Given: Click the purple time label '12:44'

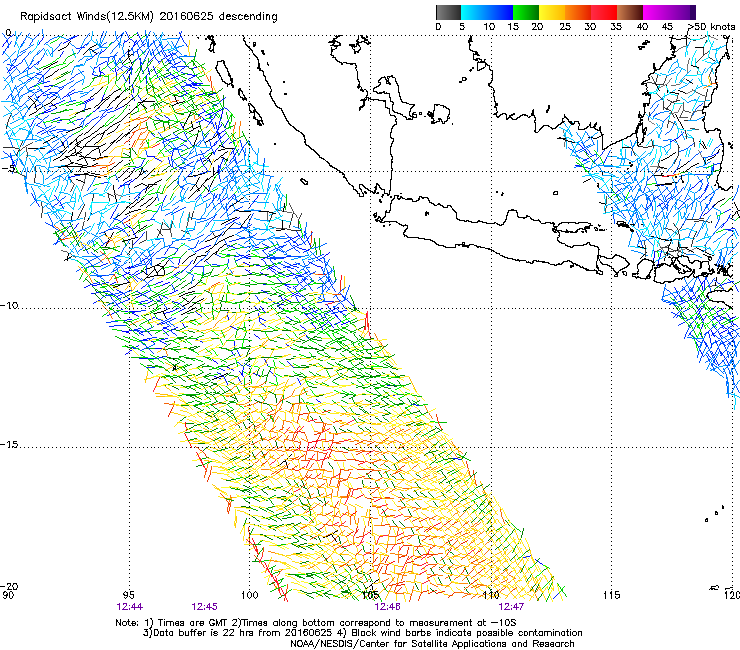Looking at the screenshot, I should pos(130,607).
